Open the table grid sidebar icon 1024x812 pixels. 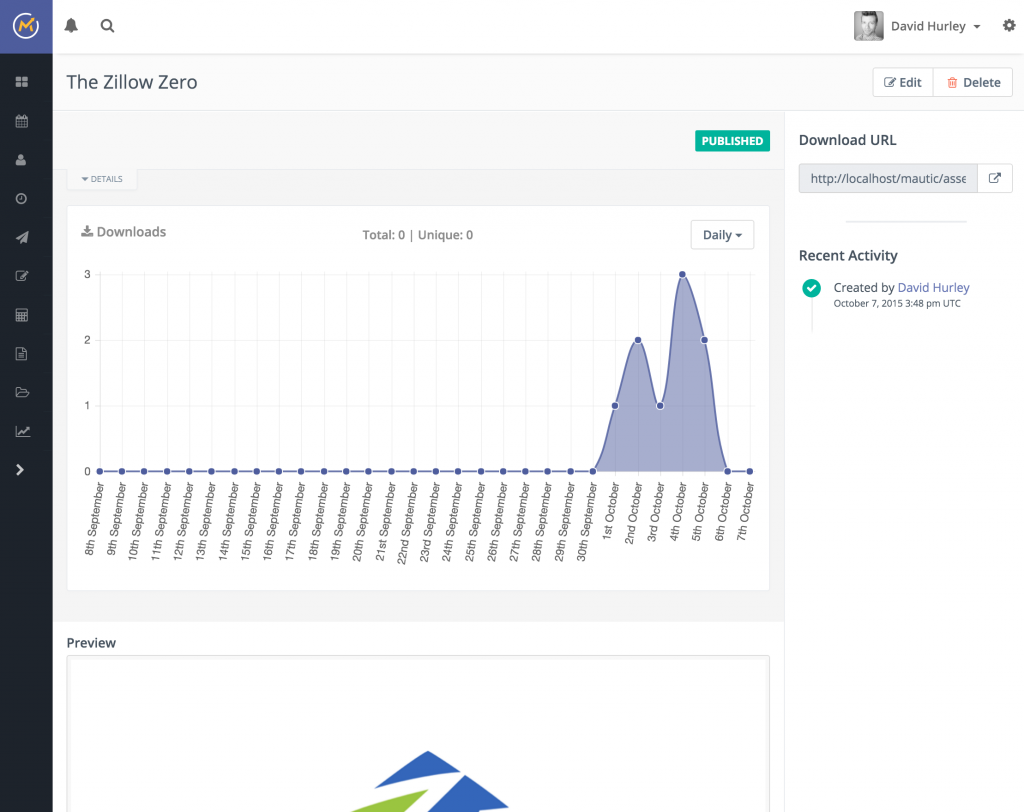tap(22, 315)
